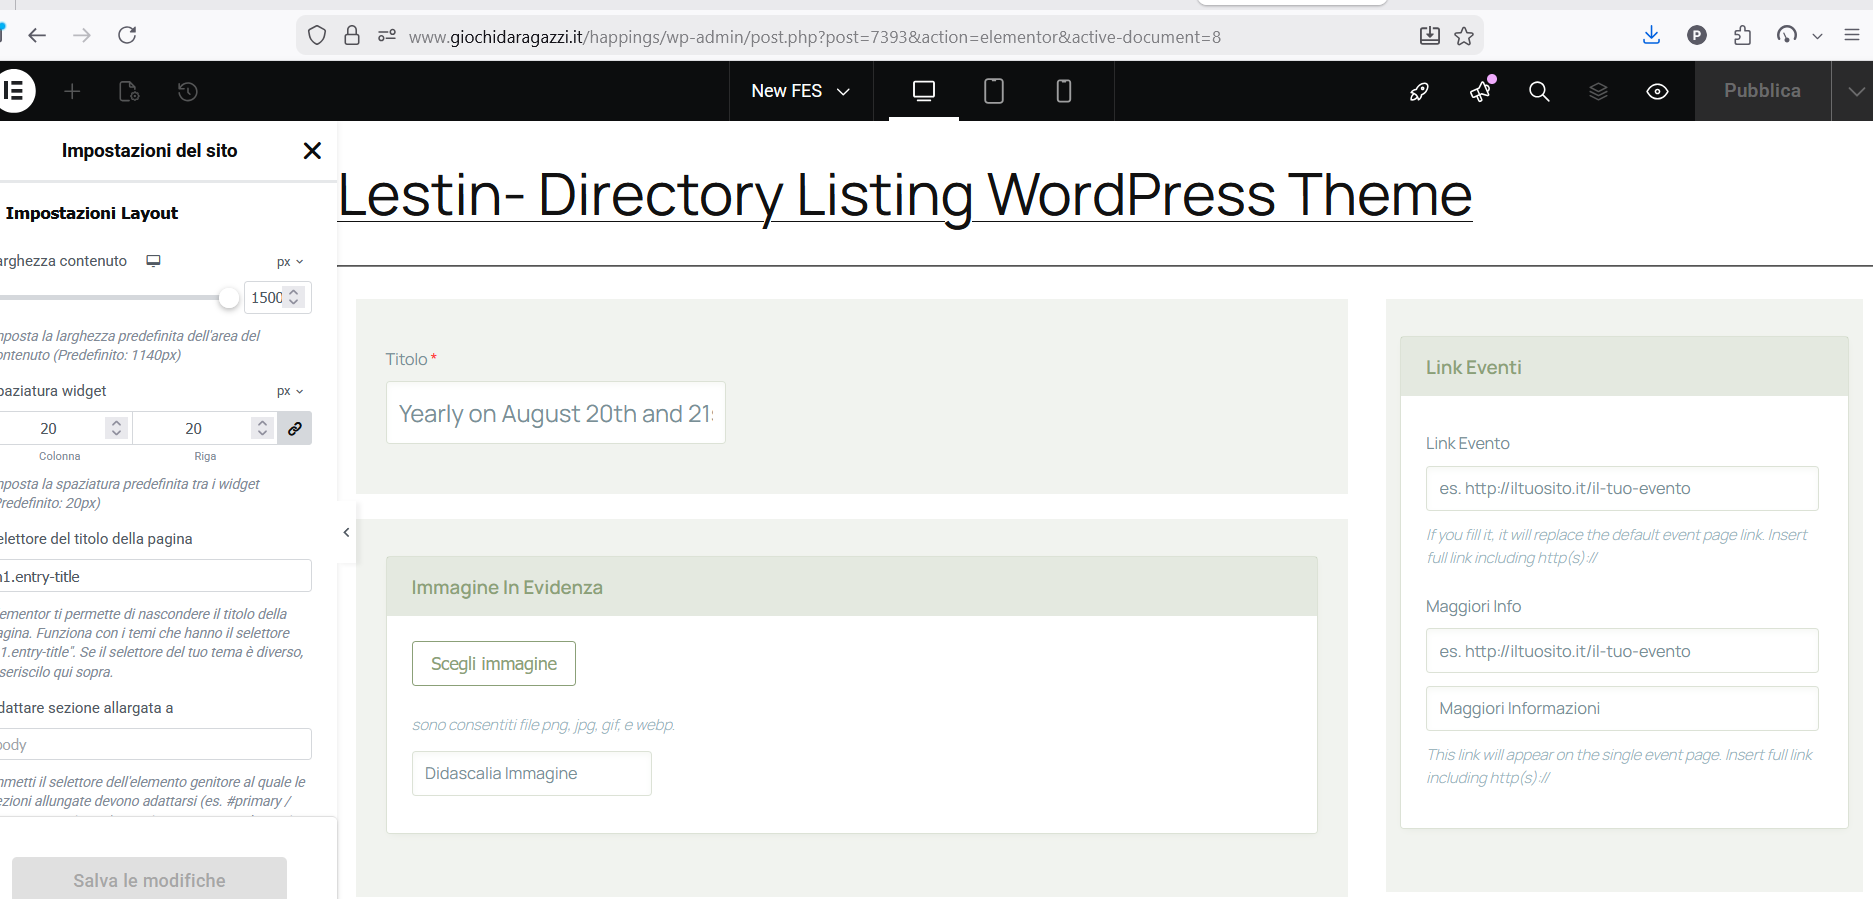Click the rocket launch icon

tap(1419, 91)
